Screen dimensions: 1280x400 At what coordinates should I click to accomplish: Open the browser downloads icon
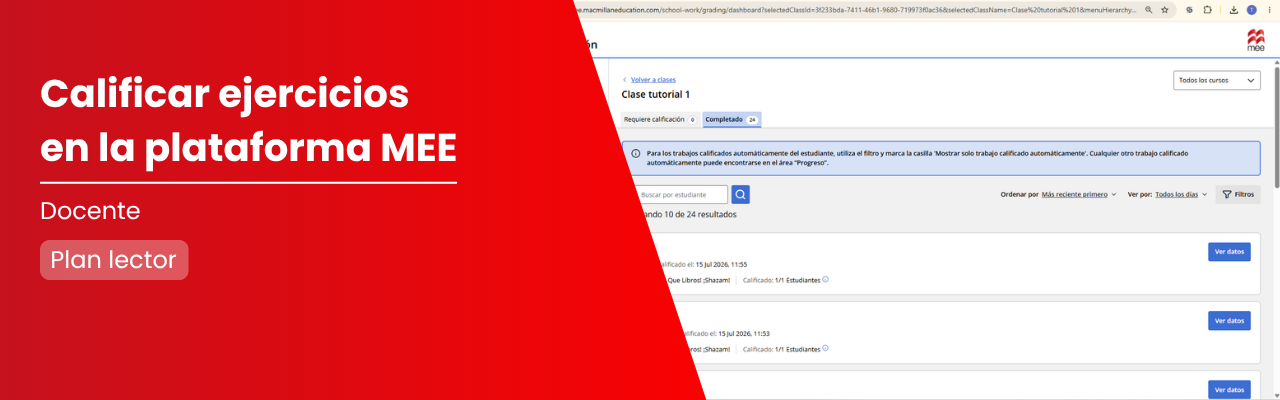(x=1234, y=9)
